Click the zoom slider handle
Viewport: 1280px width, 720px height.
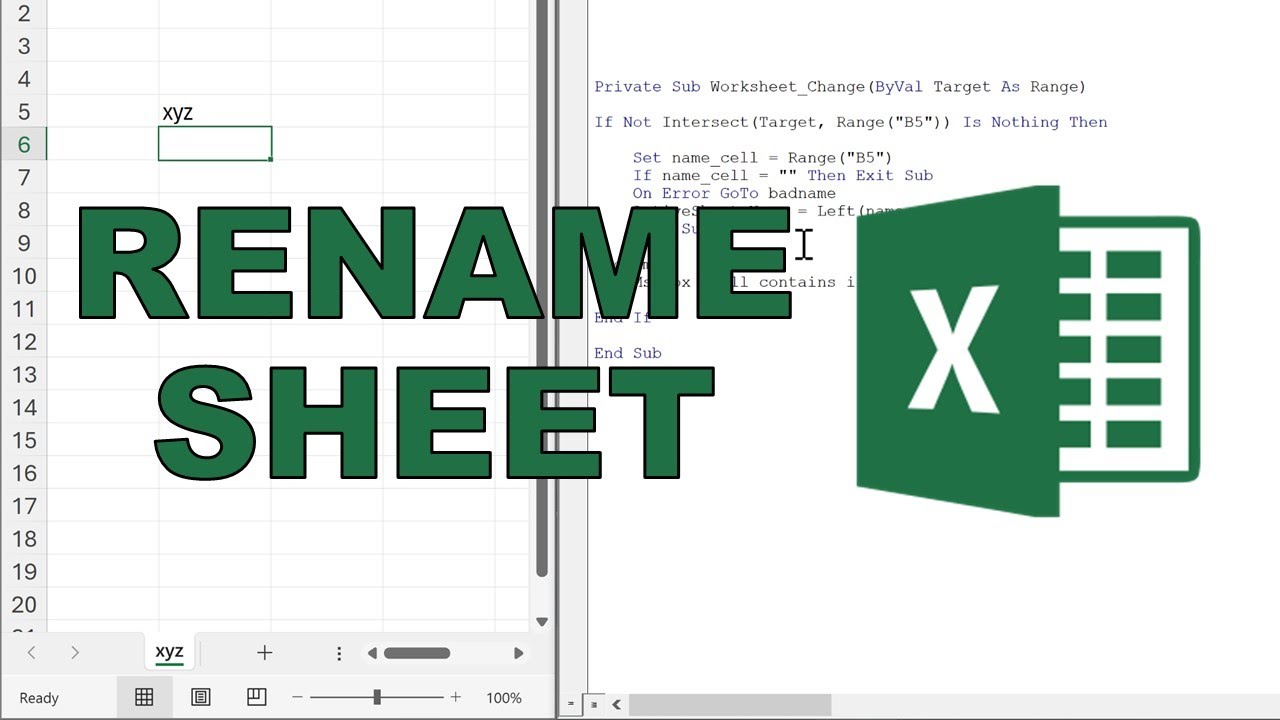point(377,697)
